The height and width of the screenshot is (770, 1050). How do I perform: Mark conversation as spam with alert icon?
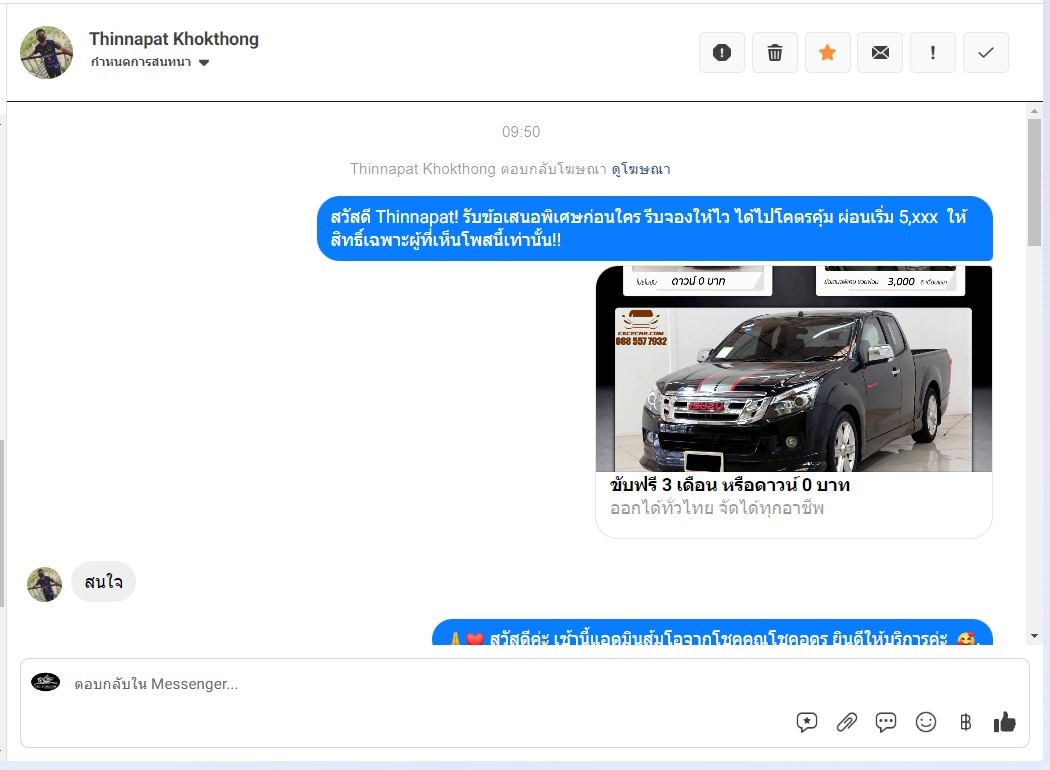point(721,52)
